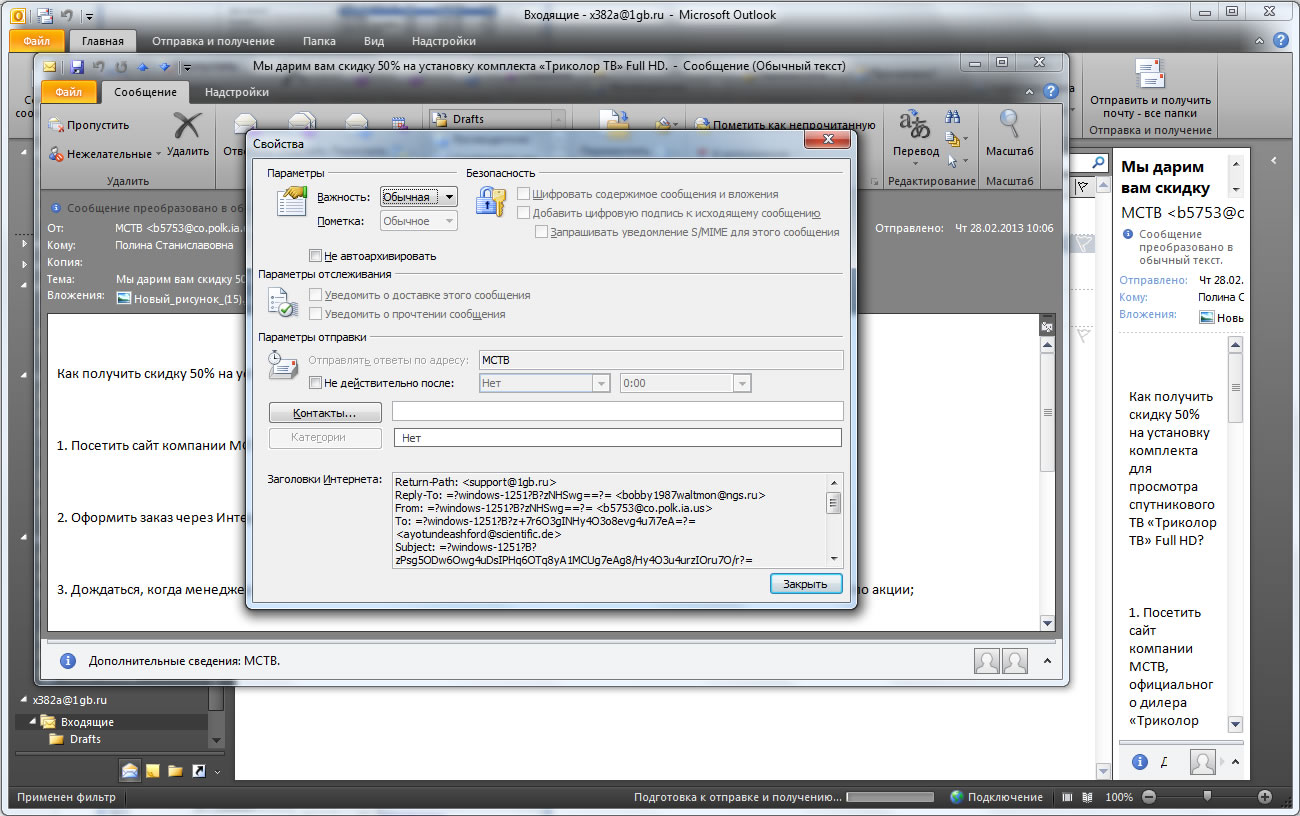Tick Уведомить о доставке этого сообщения
The width and height of the screenshot is (1300, 816).
coord(316,295)
